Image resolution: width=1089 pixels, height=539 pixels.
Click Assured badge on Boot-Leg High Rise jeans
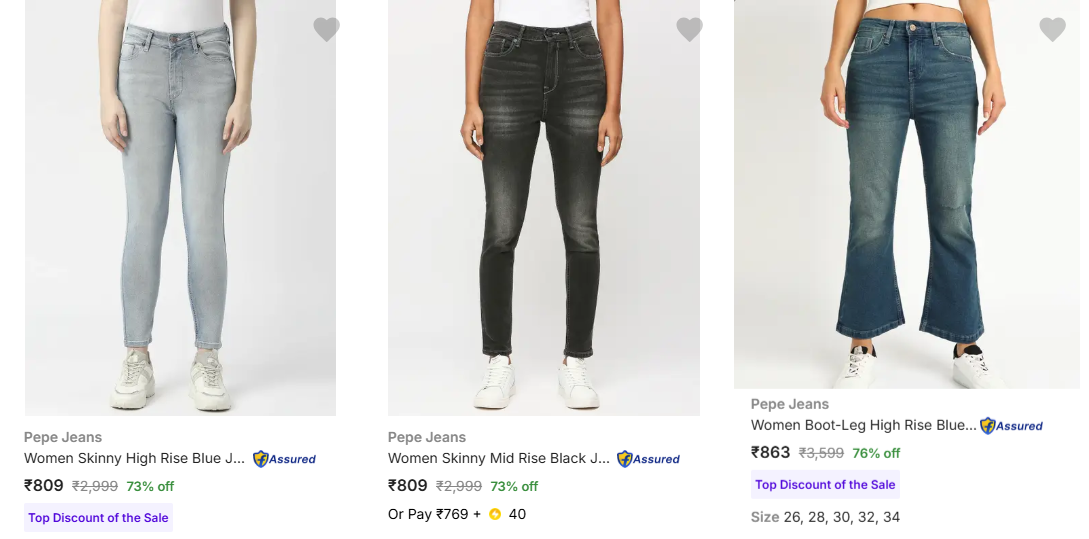pyautogui.click(x=1012, y=426)
